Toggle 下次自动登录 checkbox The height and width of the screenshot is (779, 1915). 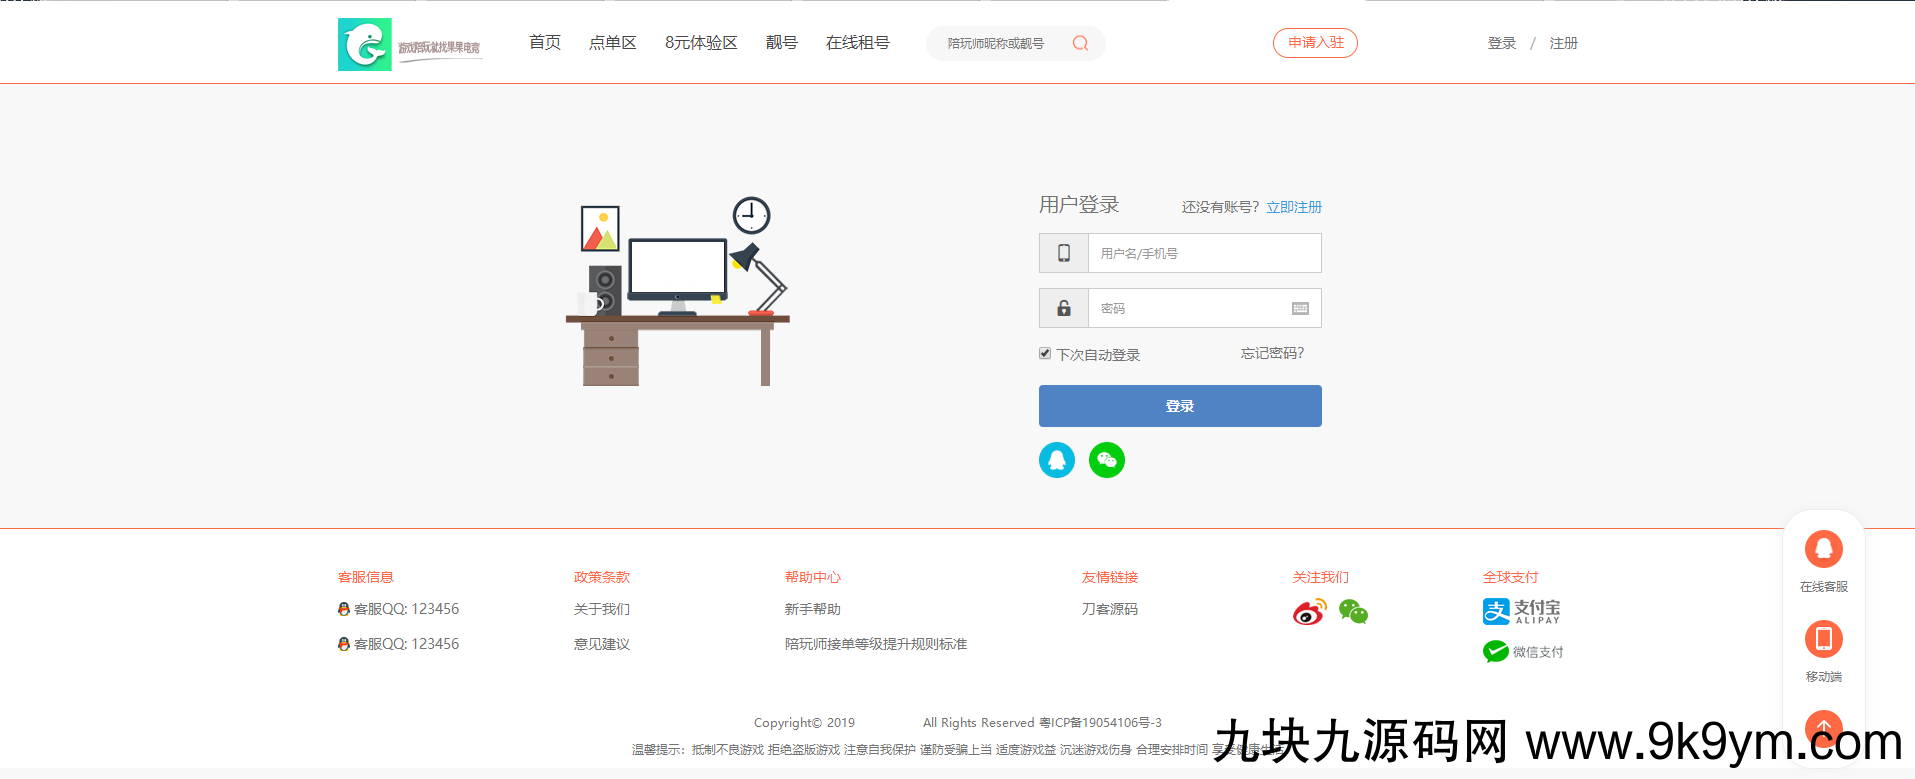[x=1045, y=354]
